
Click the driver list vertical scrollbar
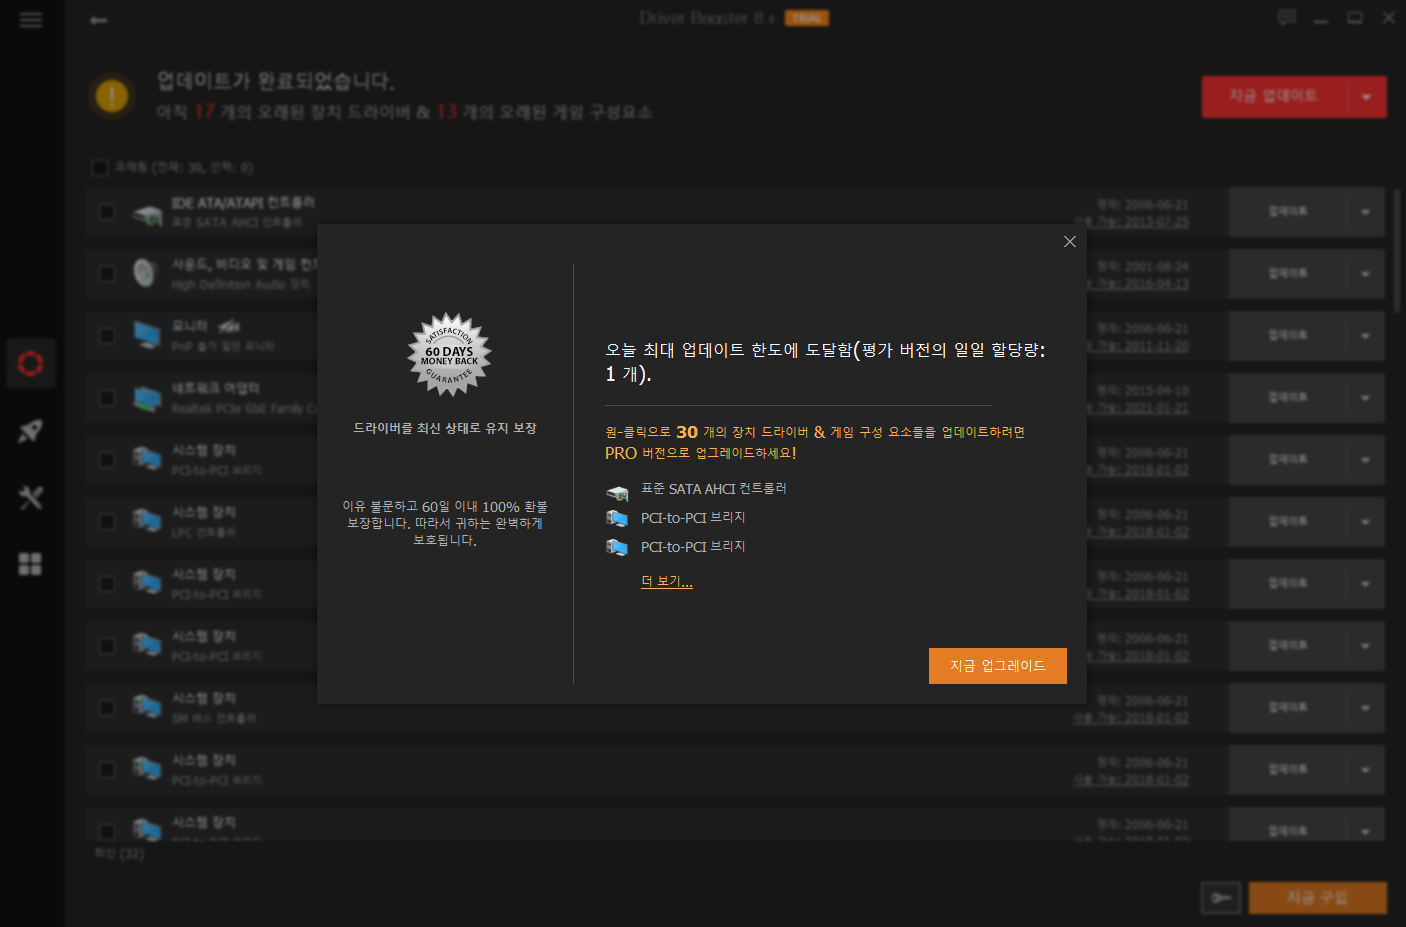pos(1398,250)
